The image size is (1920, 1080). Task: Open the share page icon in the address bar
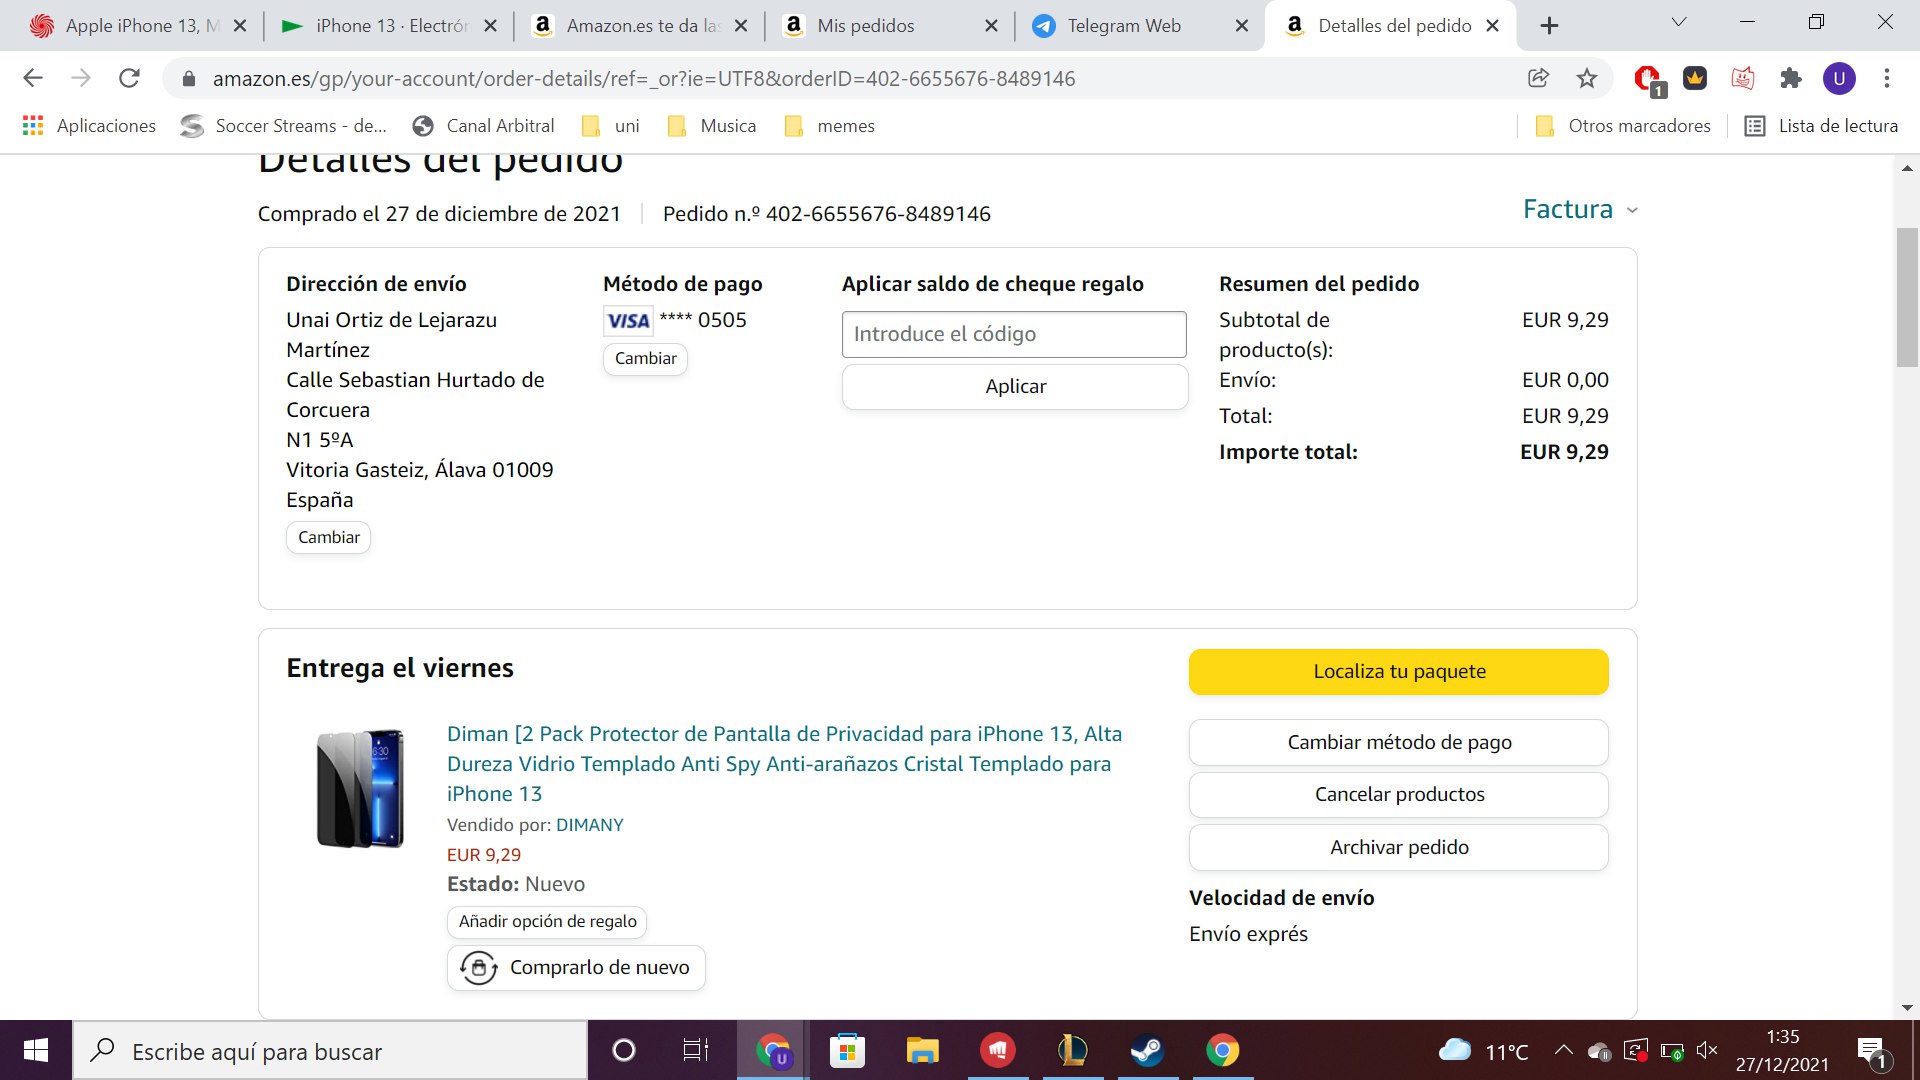point(1538,78)
